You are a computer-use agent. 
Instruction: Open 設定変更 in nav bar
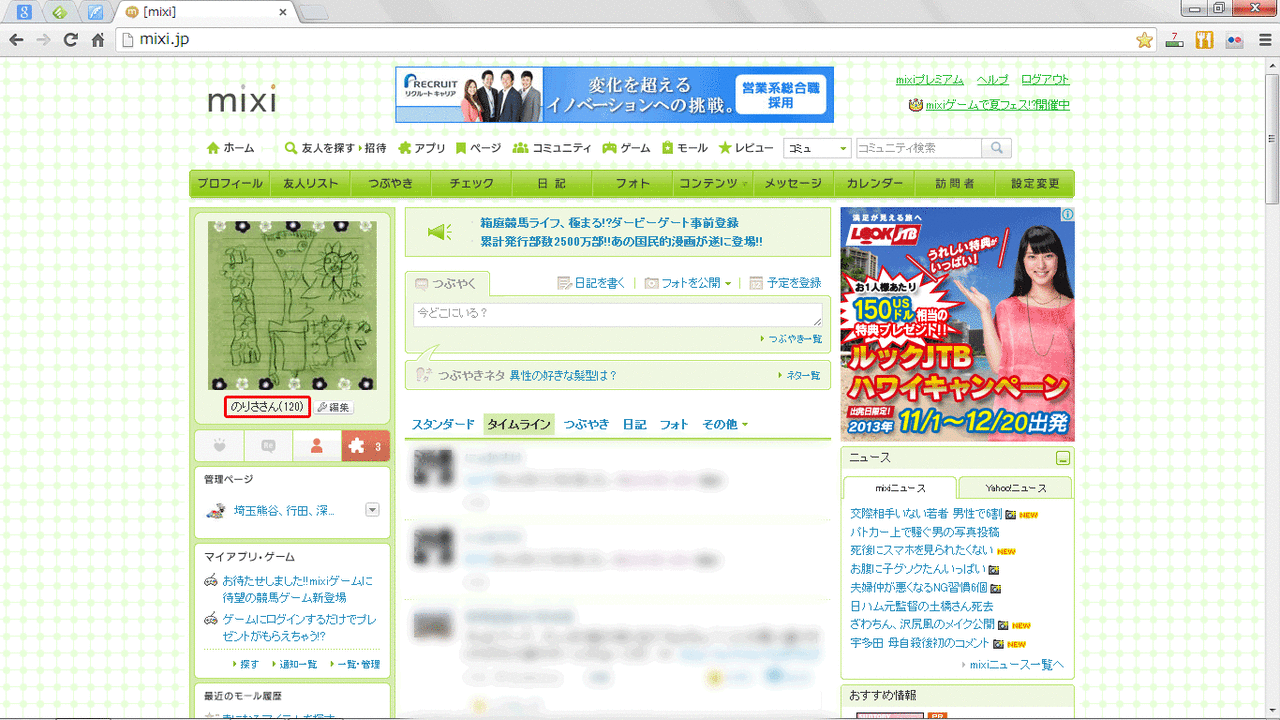1035,184
